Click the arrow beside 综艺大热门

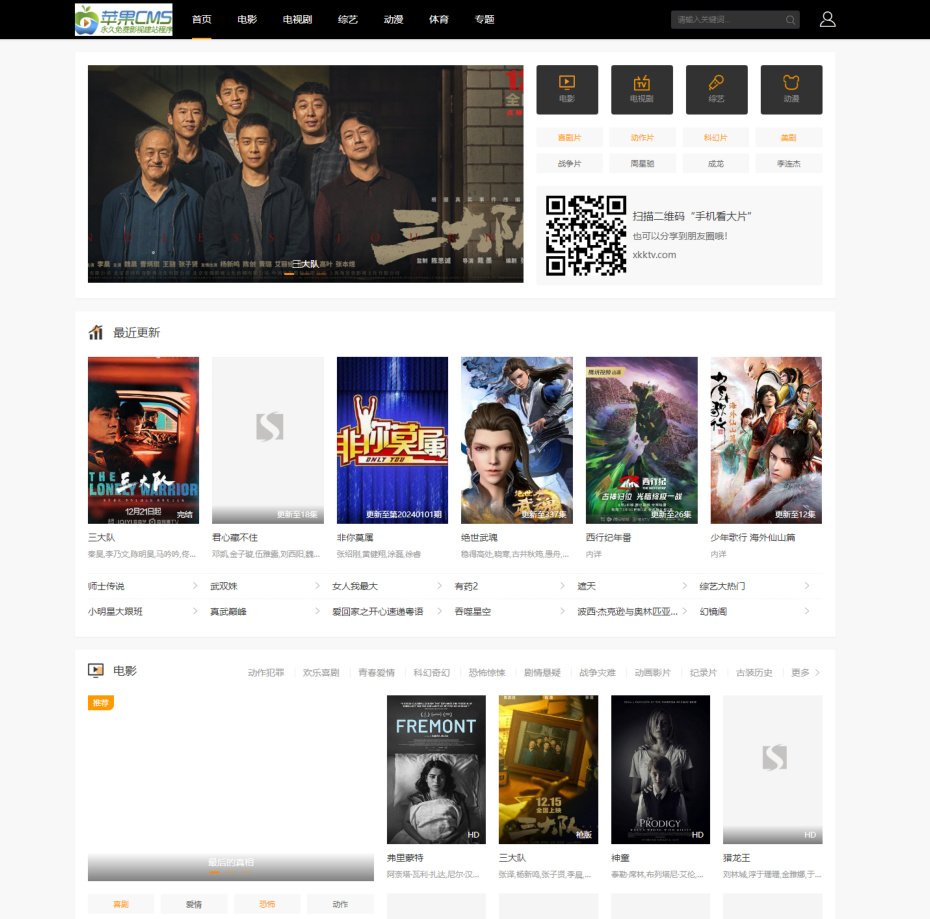point(807,586)
